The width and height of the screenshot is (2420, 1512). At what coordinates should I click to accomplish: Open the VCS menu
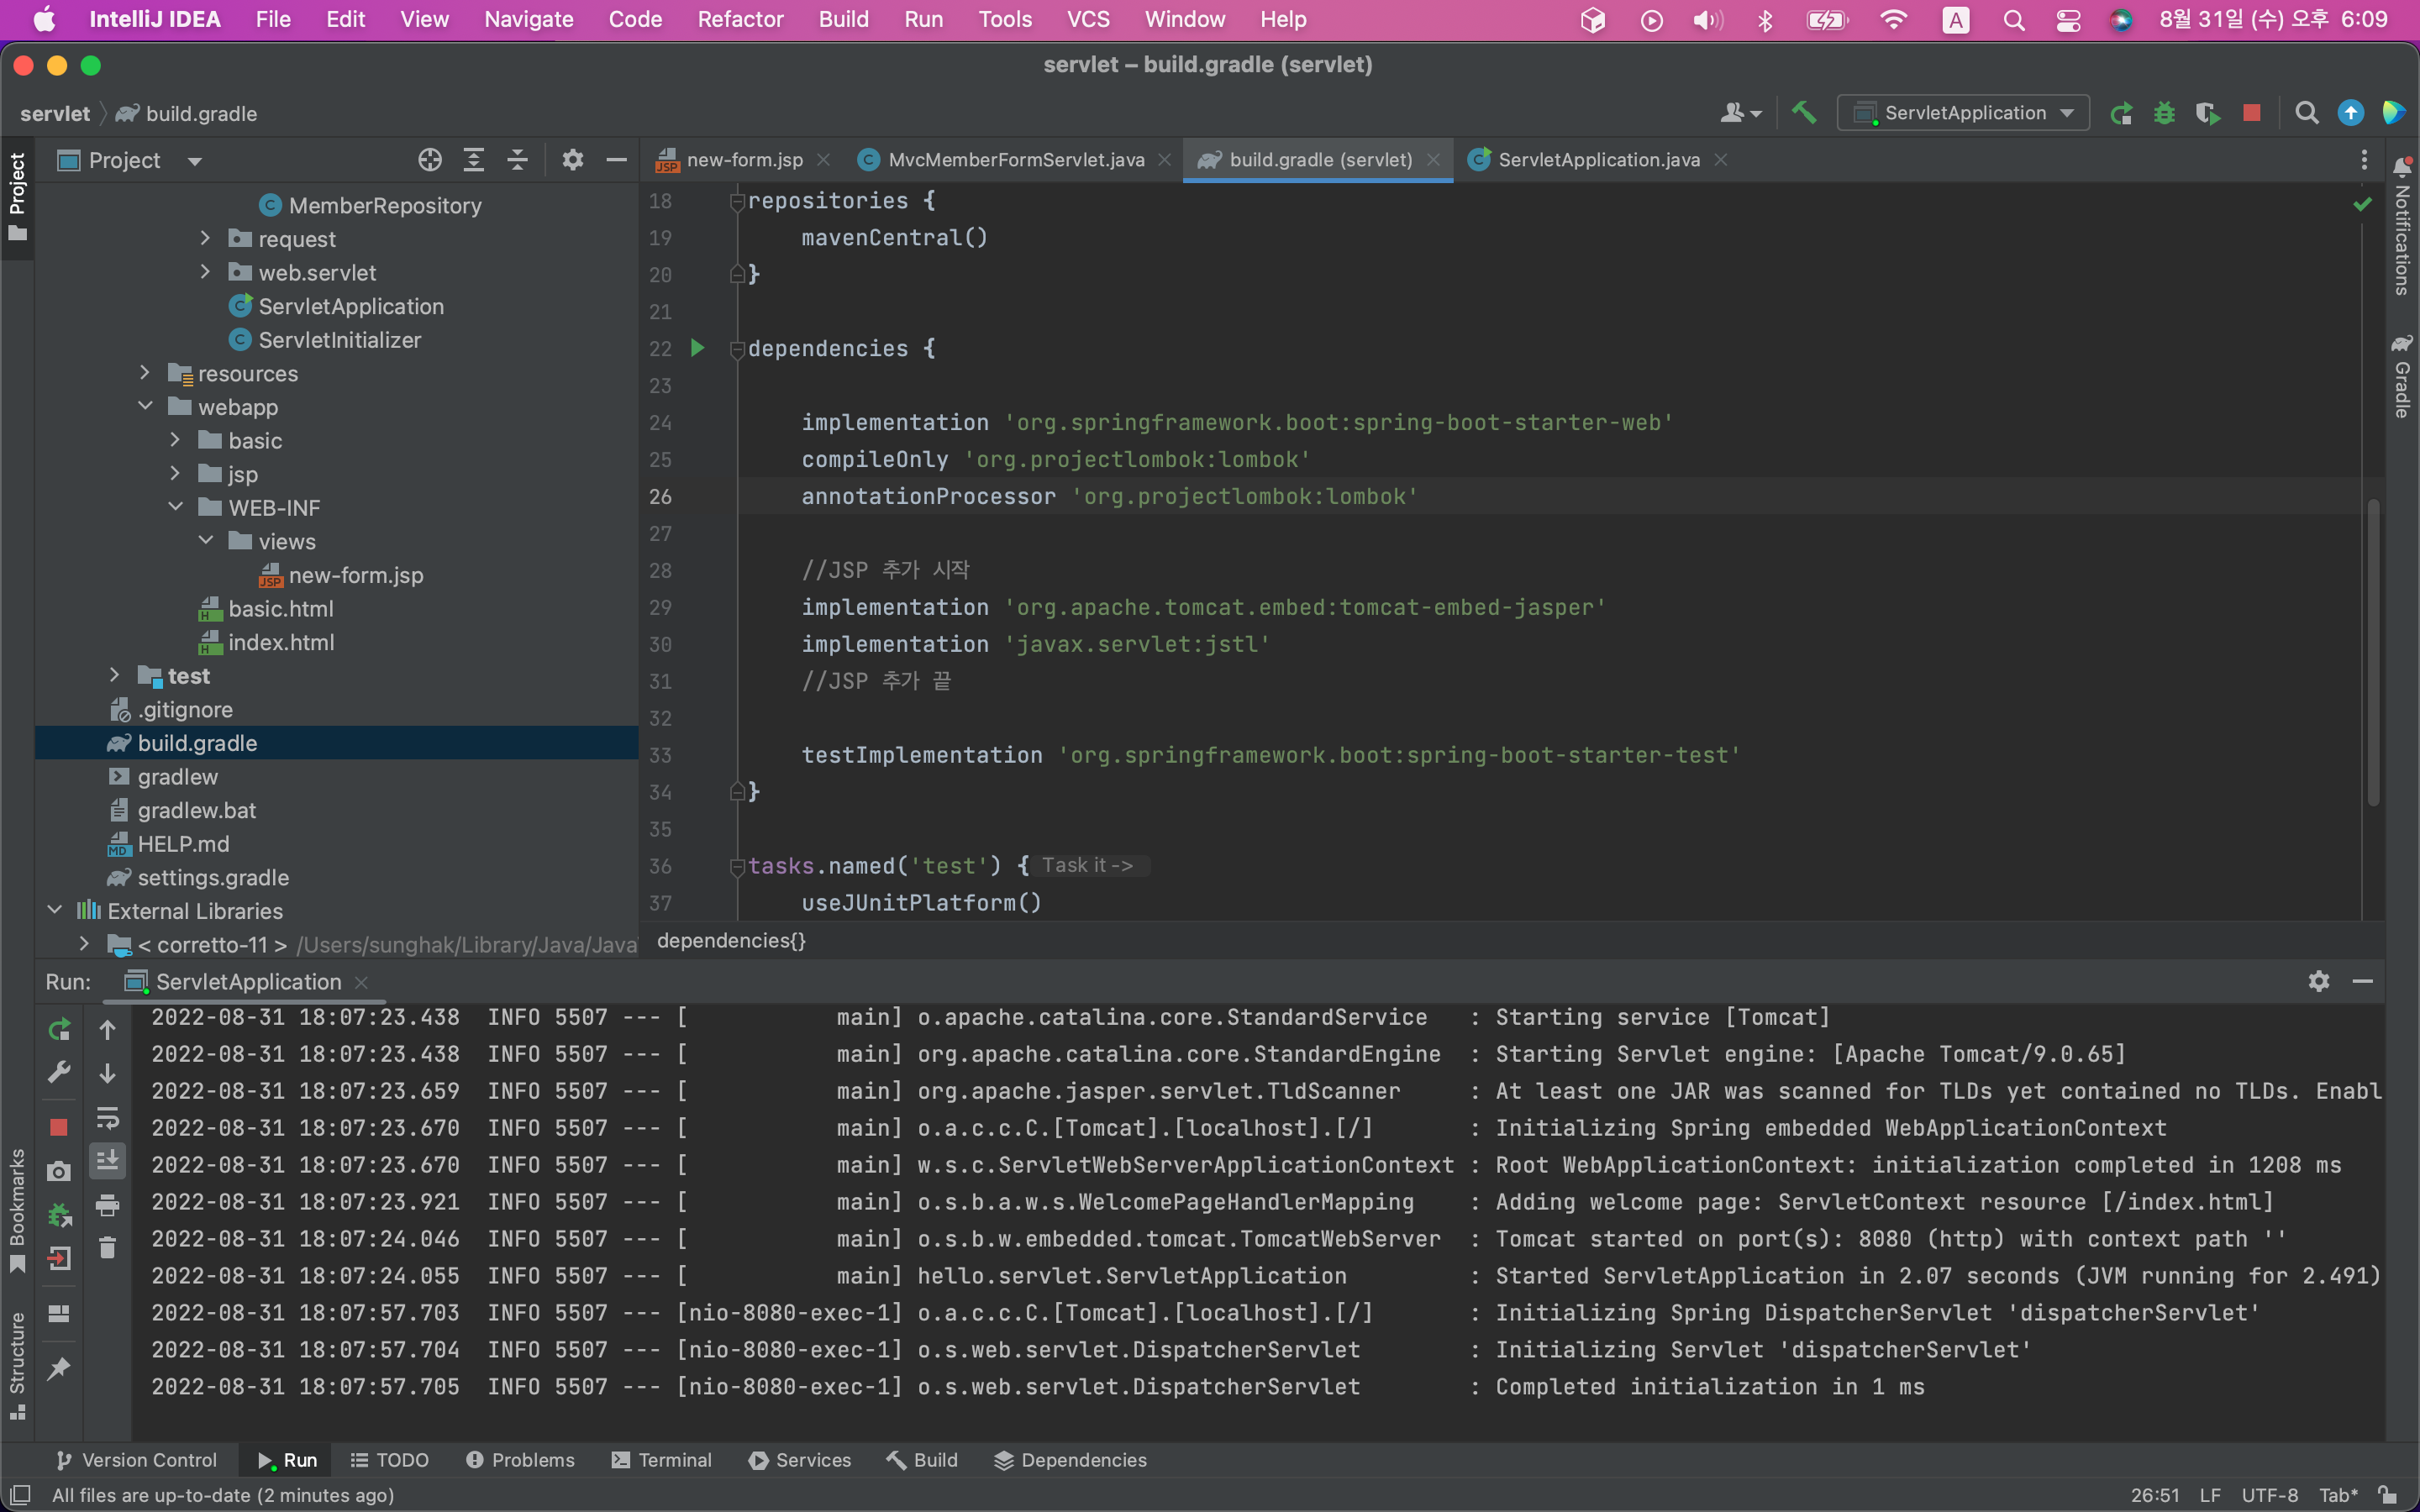click(1088, 19)
